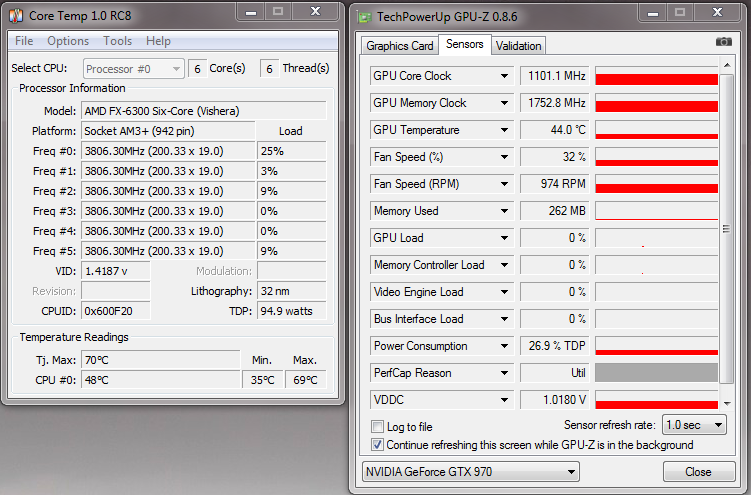
Task: Click the 1.4187 v VID field
Action: (x=115, y=271)
